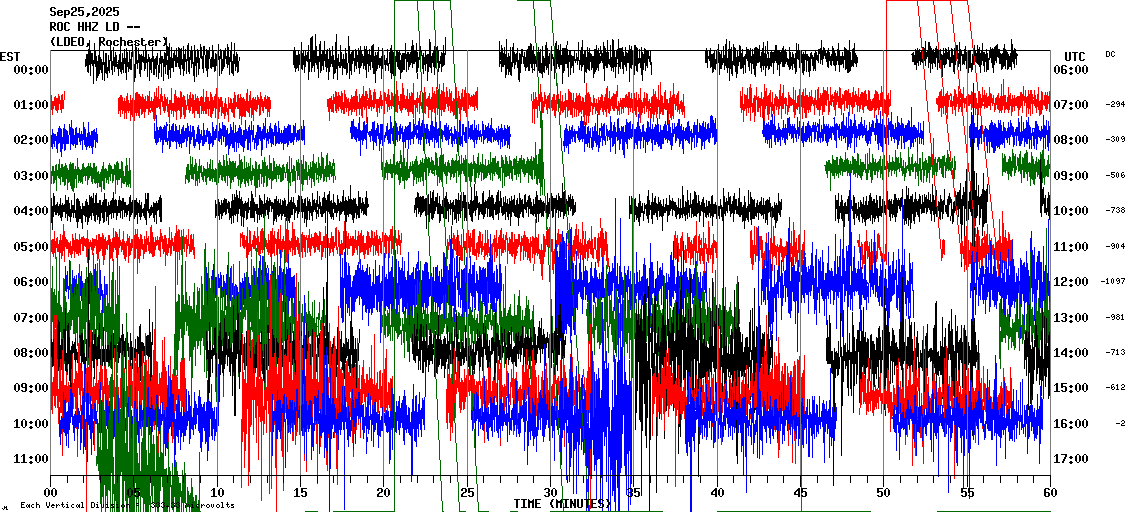This screenshot has height=519, width=1130.
Task: Select the 03:00 EST row label
Action: [x=32, y=176]
